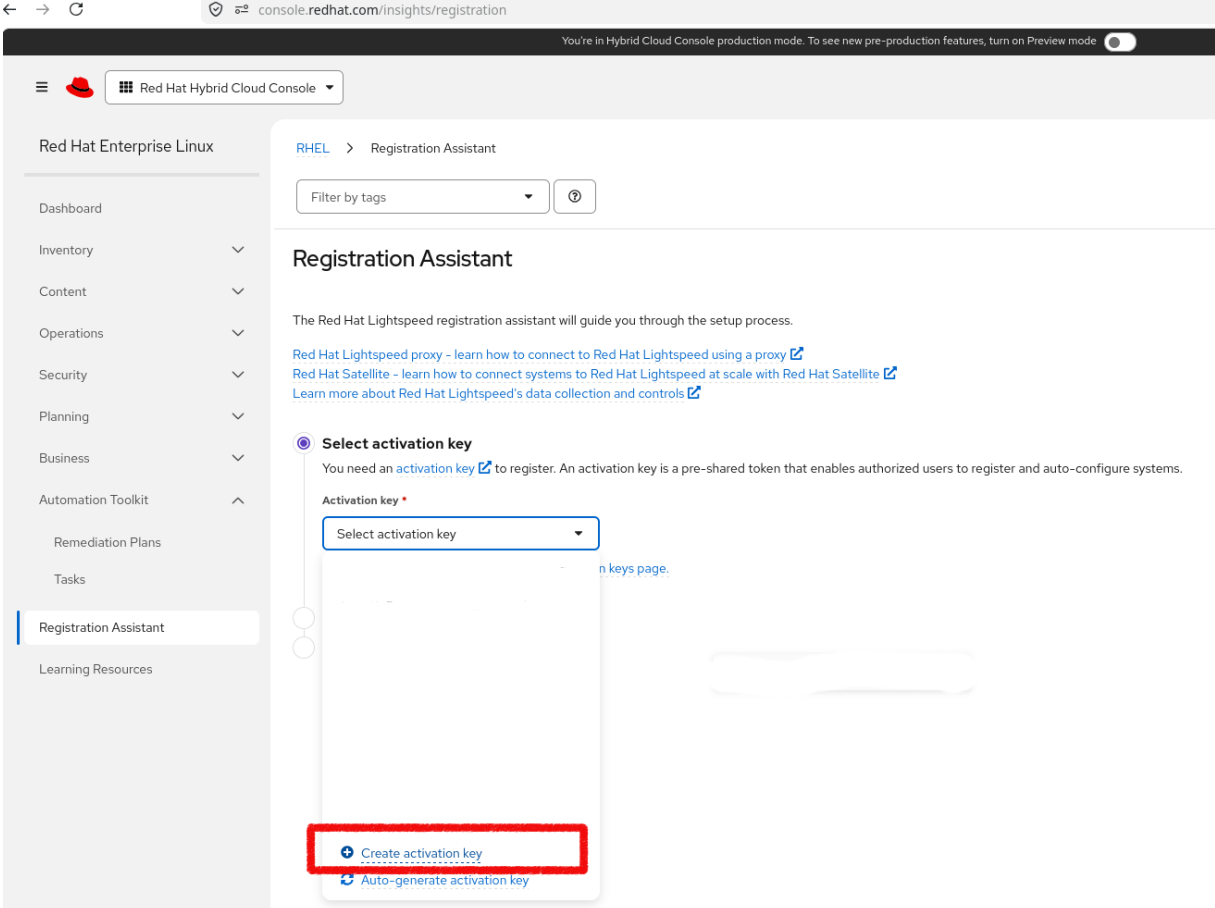Screen dimensions: 1215x908
Task: Expand the Planning section
Action: (x=141, y=416)
